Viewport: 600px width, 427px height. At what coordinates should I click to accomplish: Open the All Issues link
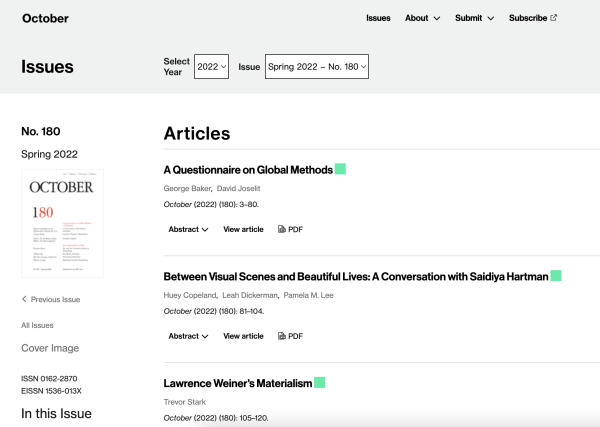point(37,325)
